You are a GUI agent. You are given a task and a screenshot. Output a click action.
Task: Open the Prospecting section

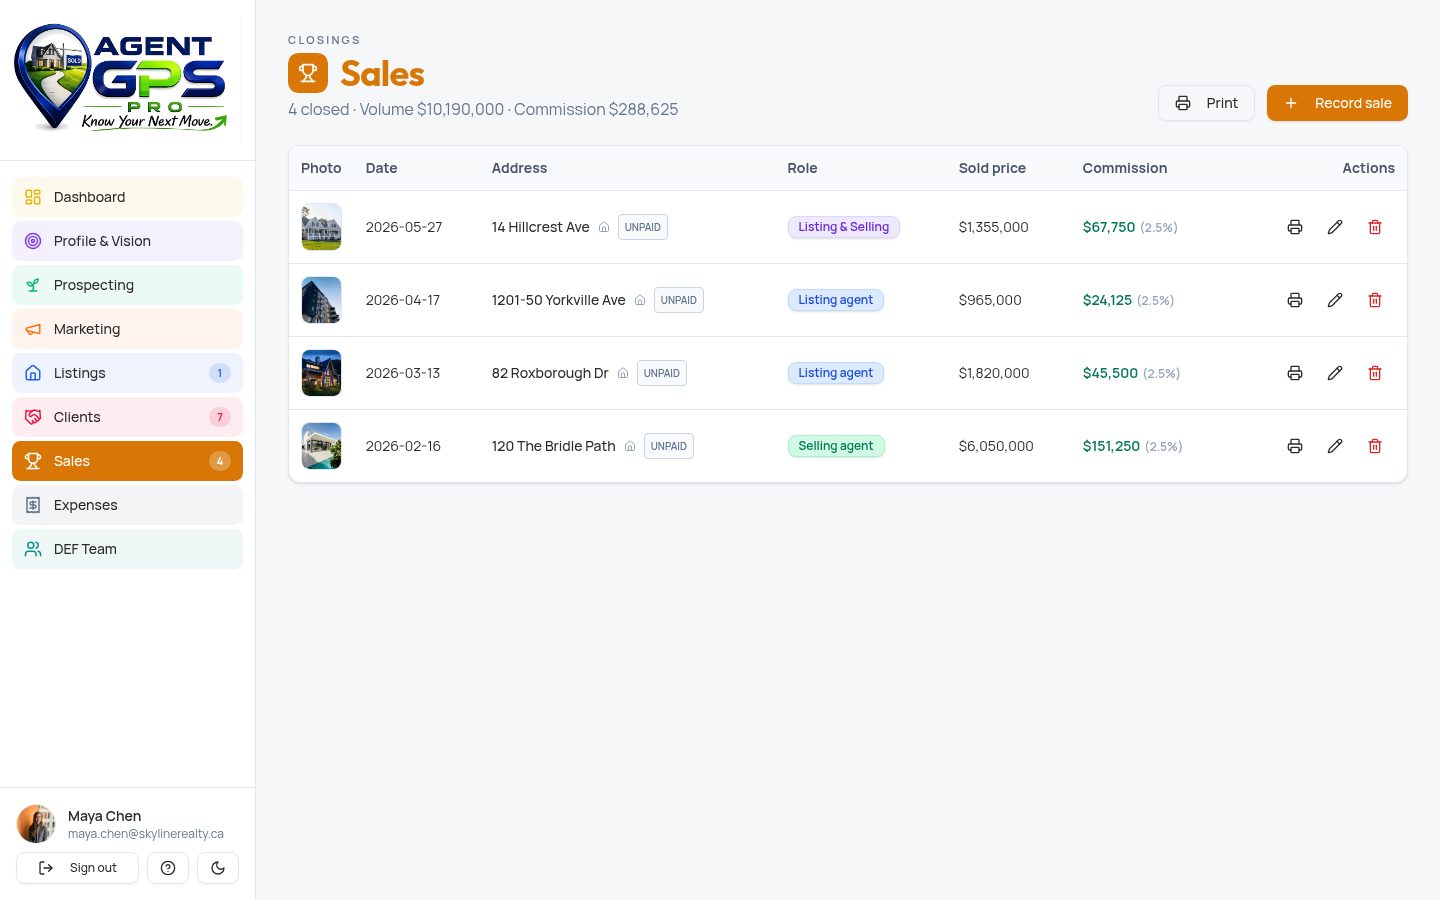[127, 285]
